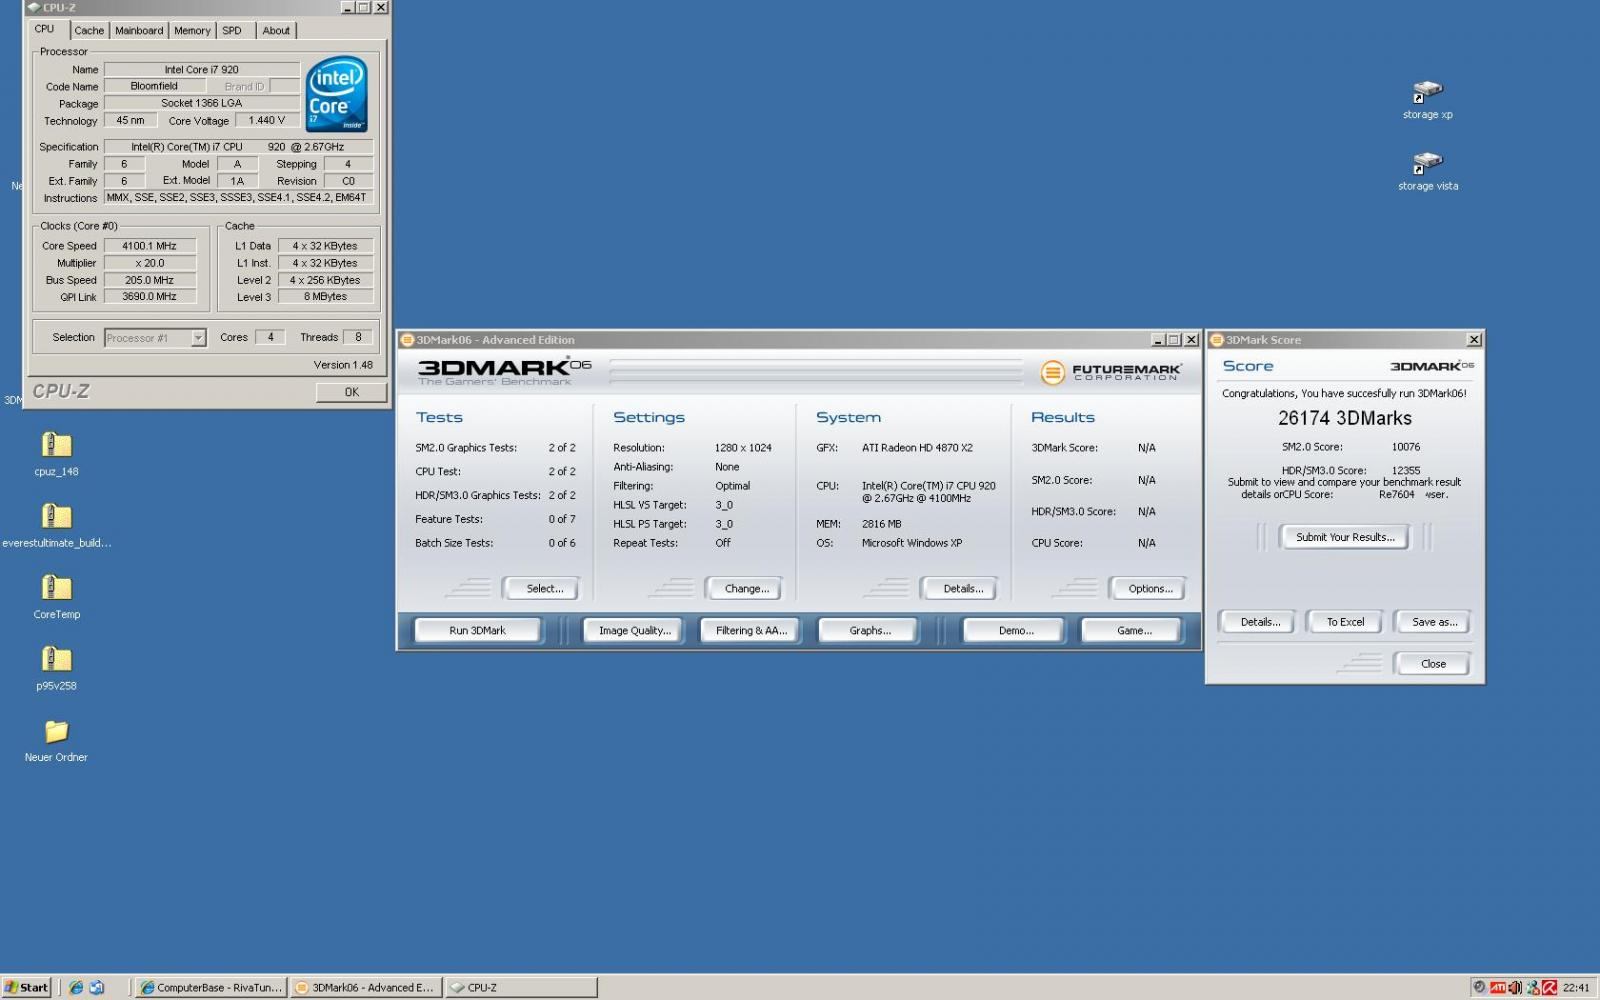Click the CPU-Z title bar icon
The image size is (1600, 1000).
pyautogui.click(x=34, y=7)
